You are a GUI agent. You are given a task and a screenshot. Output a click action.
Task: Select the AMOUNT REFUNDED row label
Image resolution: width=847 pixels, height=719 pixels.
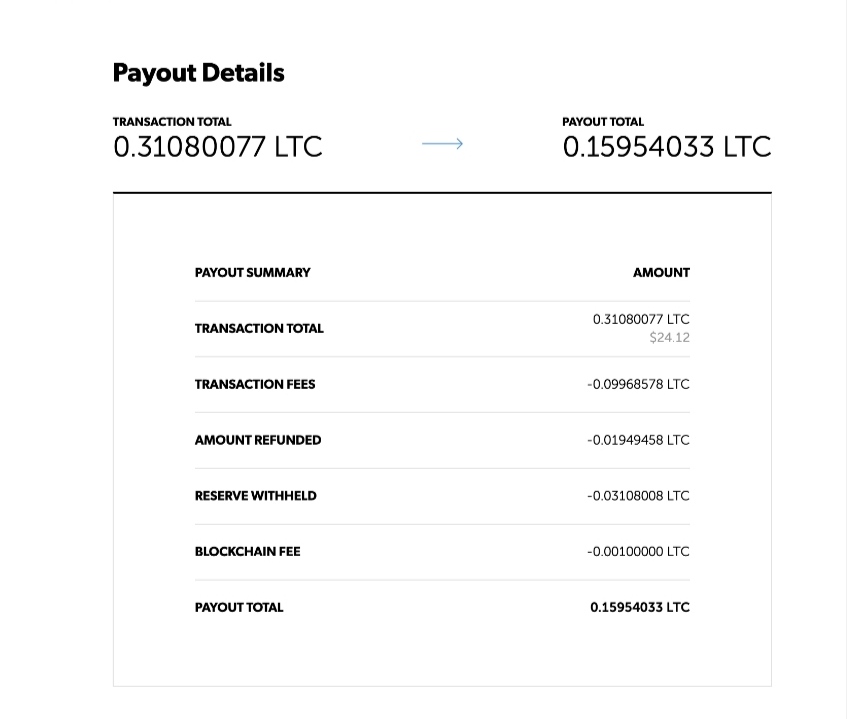[258, 440]
